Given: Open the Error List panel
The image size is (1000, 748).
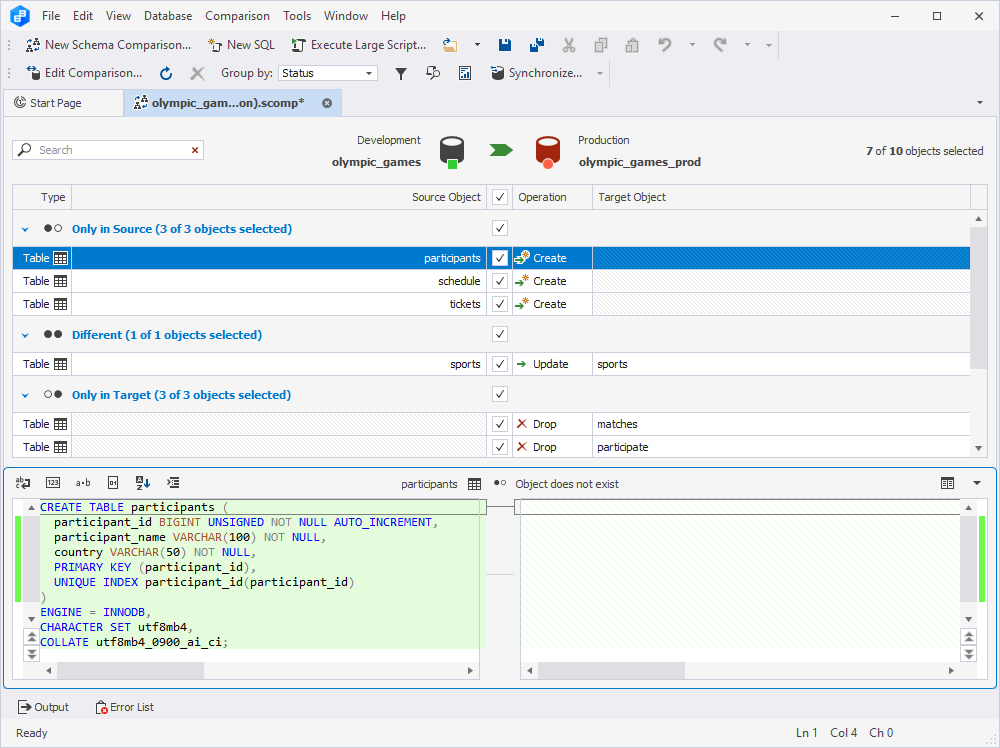Looking at the screenshot, I should 124,707.
